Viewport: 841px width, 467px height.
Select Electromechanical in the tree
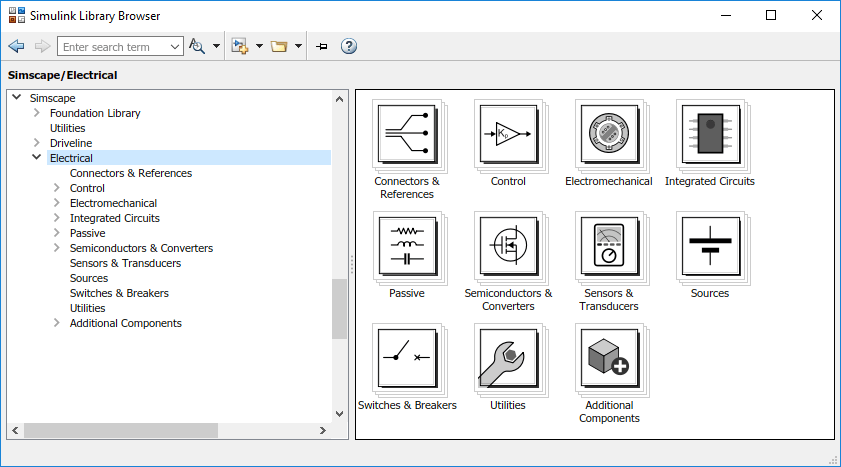tap(113, 203)
